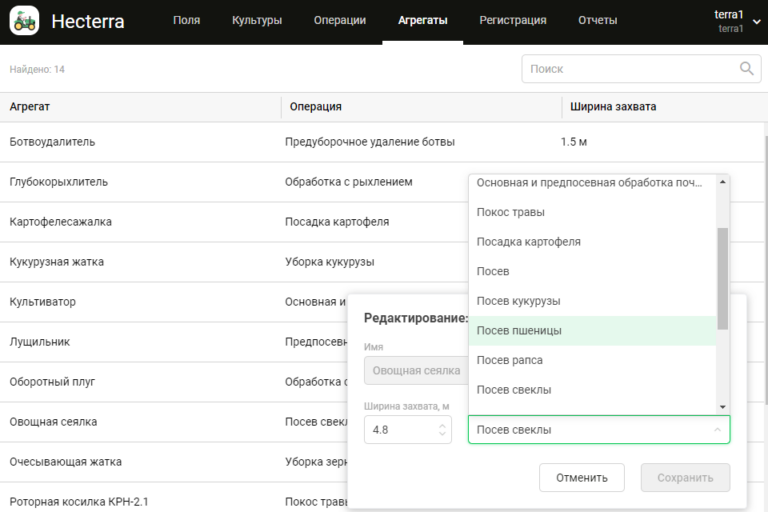Go to the 'Операции' tab

coord(339,20)
